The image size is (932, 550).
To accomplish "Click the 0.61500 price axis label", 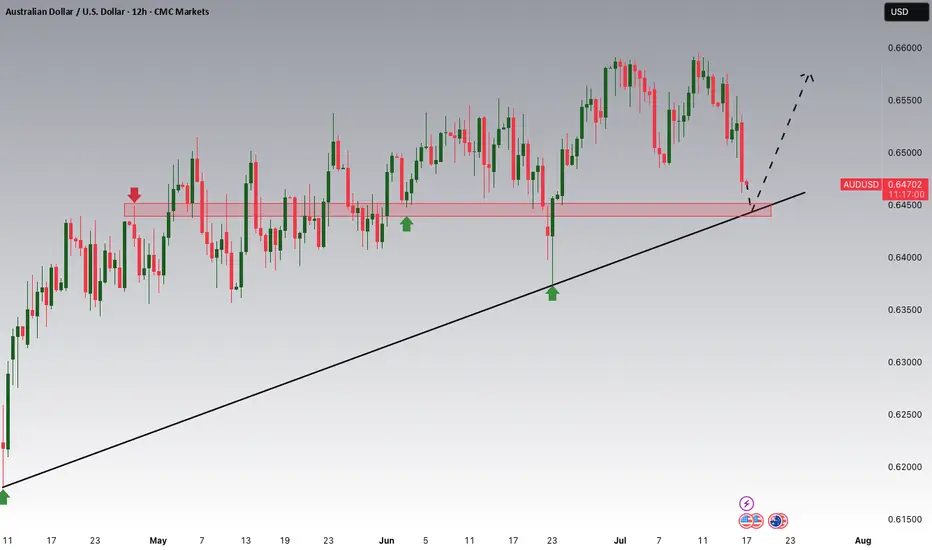I will tap(905, 519).
